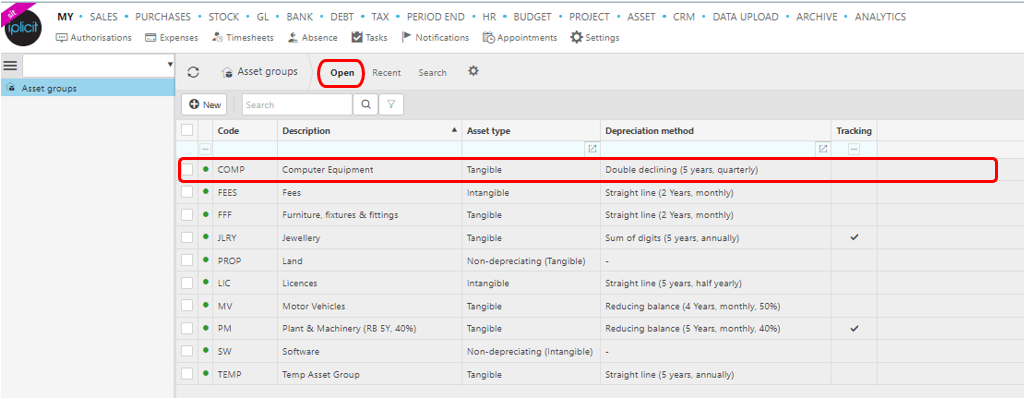The height and width of the screenshot is (399, 1024).
Task: Switch to the Recent tab
Action: (x=387, y=73)
